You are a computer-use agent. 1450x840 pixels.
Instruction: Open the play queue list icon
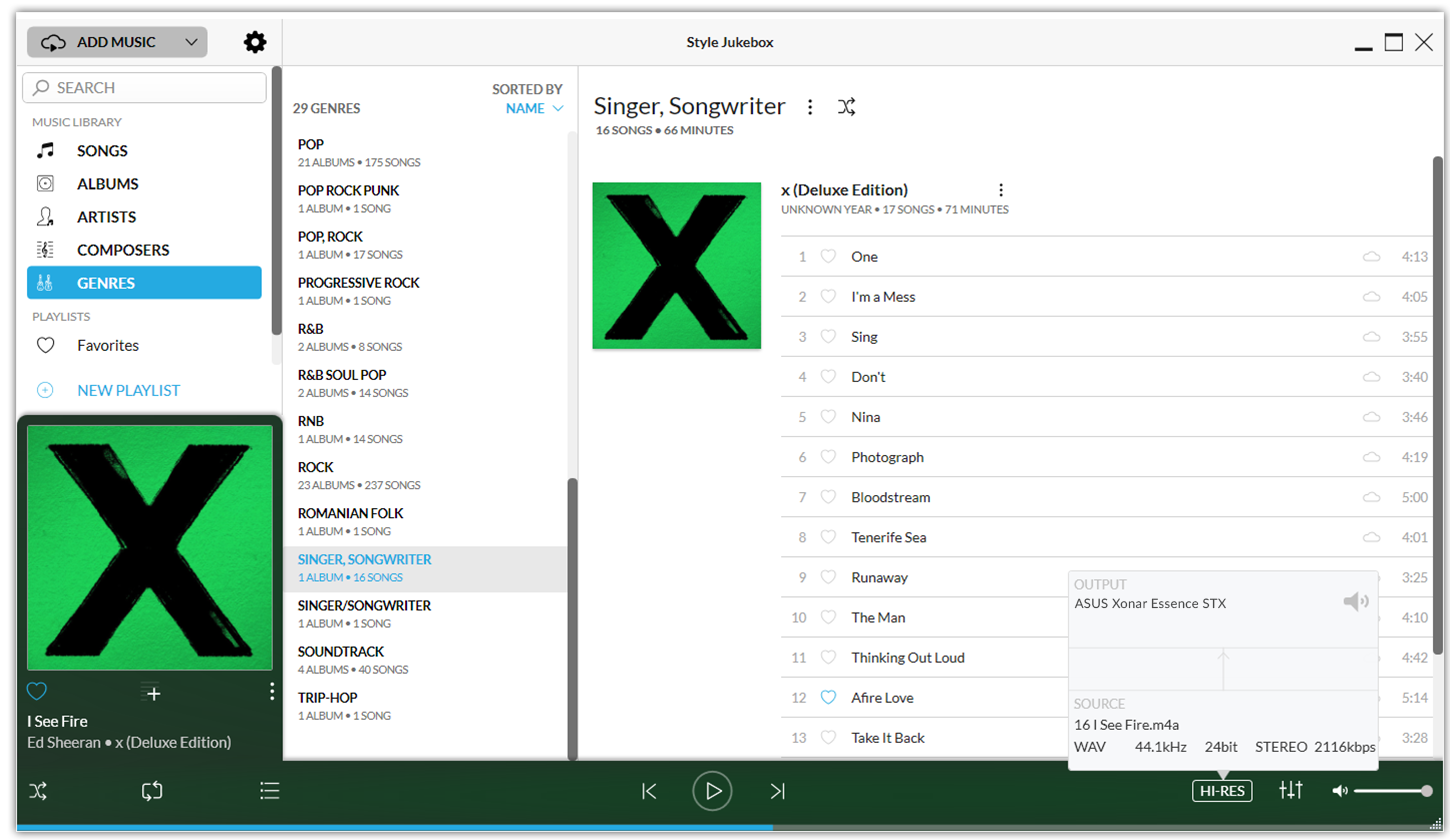[269, 791]
